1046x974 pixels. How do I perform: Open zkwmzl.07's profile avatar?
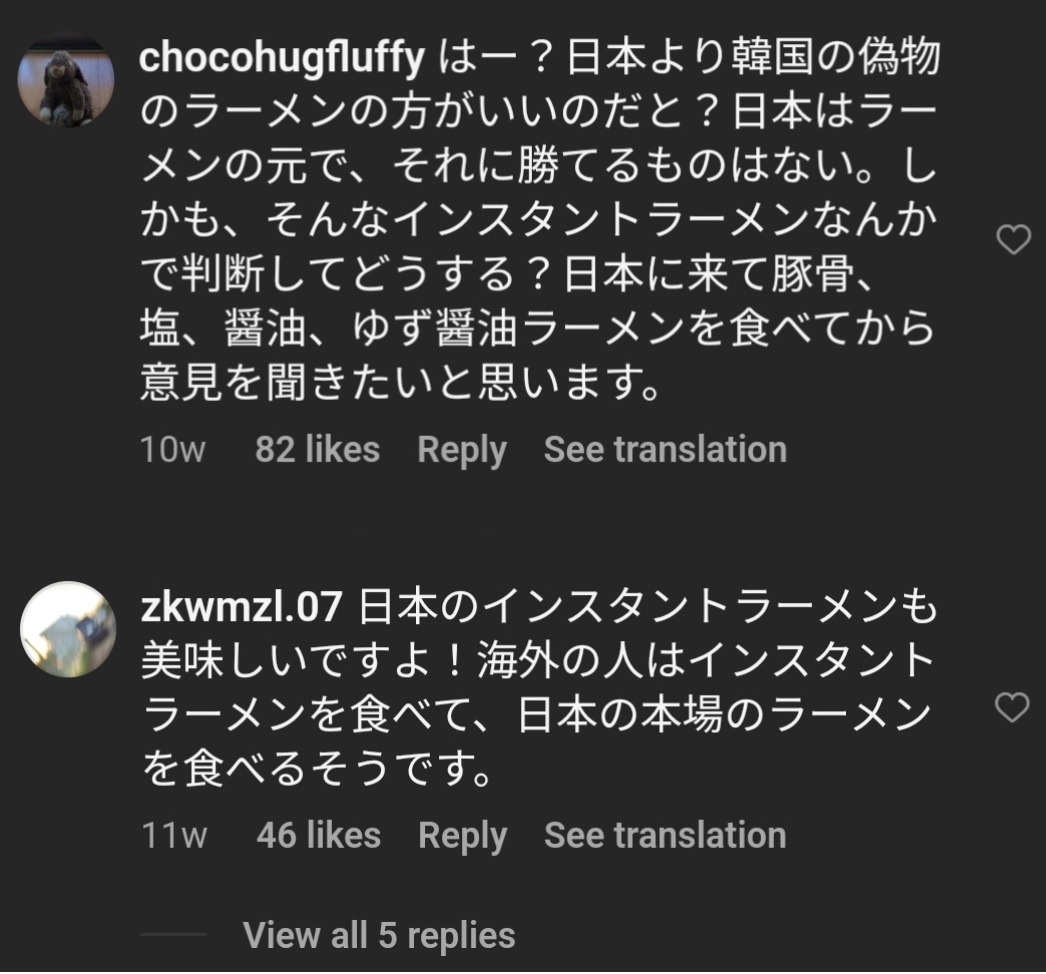[x=68, y=629]
